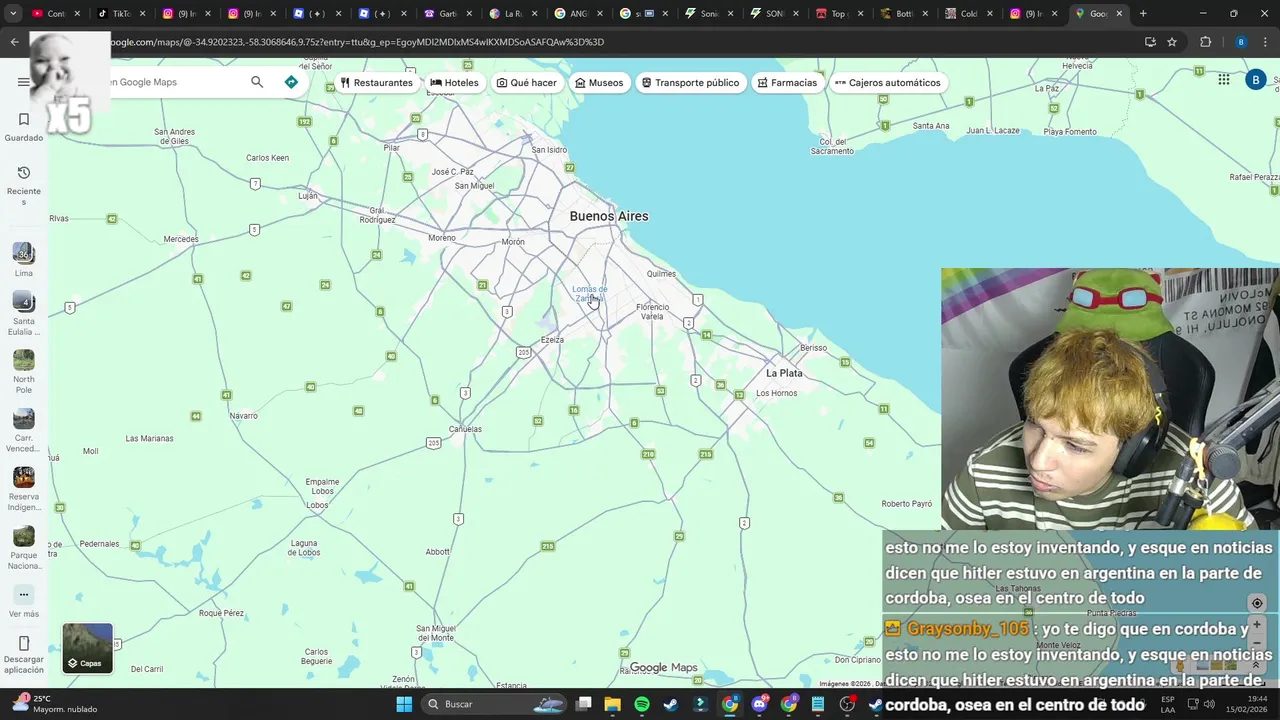Click the browser back arrow
Image resolution: width=1280 pixels, height=720 pixels.
14,42
